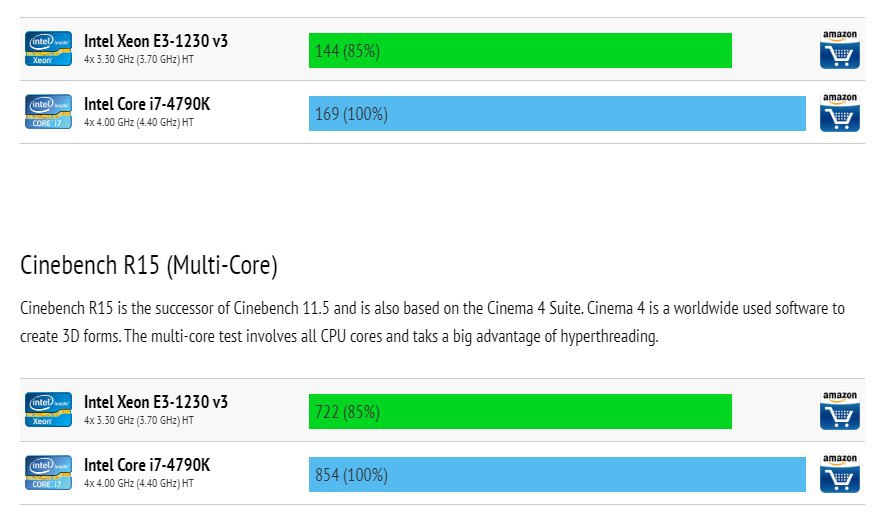Open the Intel Xeon E3-1230 v3 link scoring 144
The image size is (880, 522).
(x=156, y=41)
